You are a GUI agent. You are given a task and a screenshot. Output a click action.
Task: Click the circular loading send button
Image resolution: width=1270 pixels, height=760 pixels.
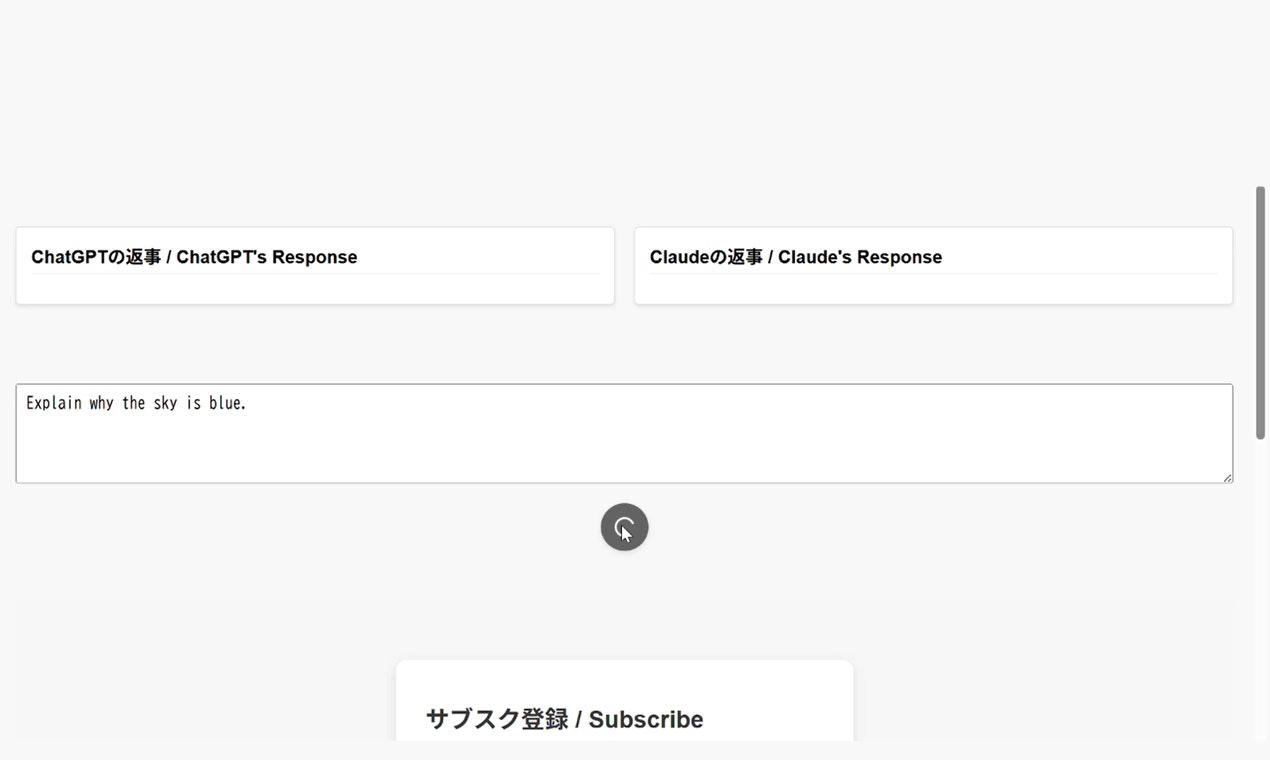point(624,527)
